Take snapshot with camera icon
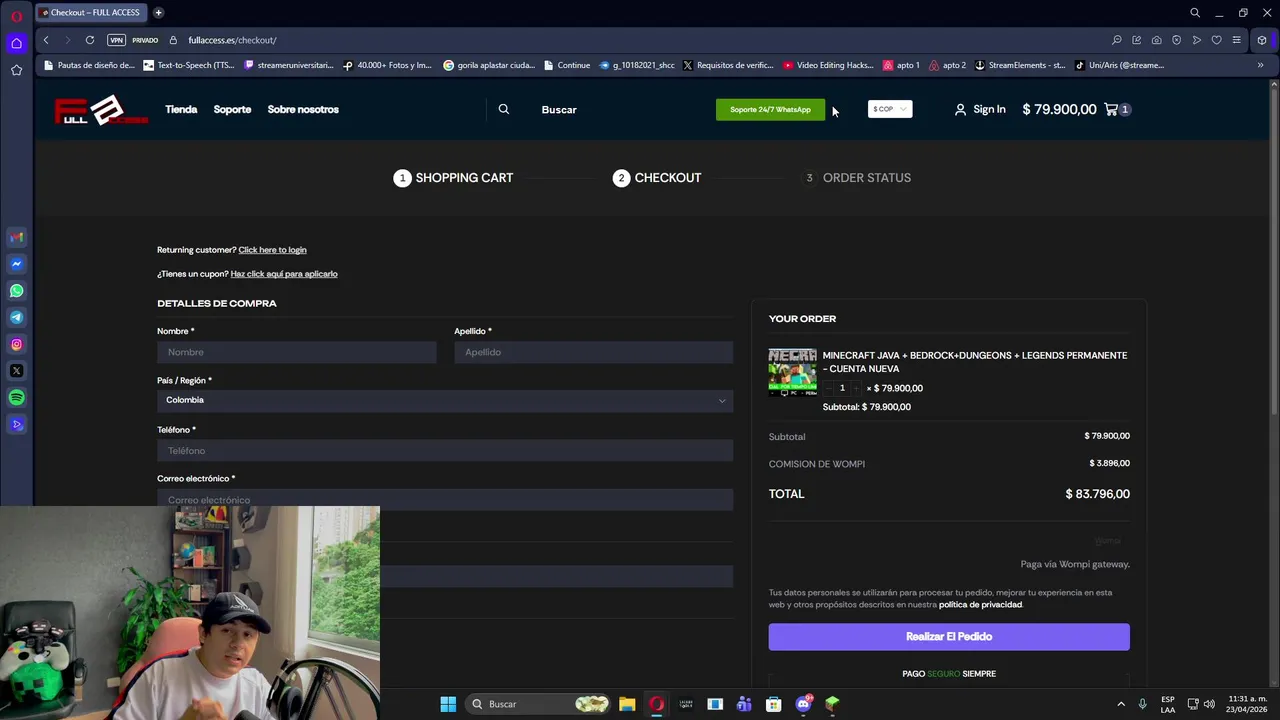Screen dimensions: 1280x720 click(x=1157, y=40)
